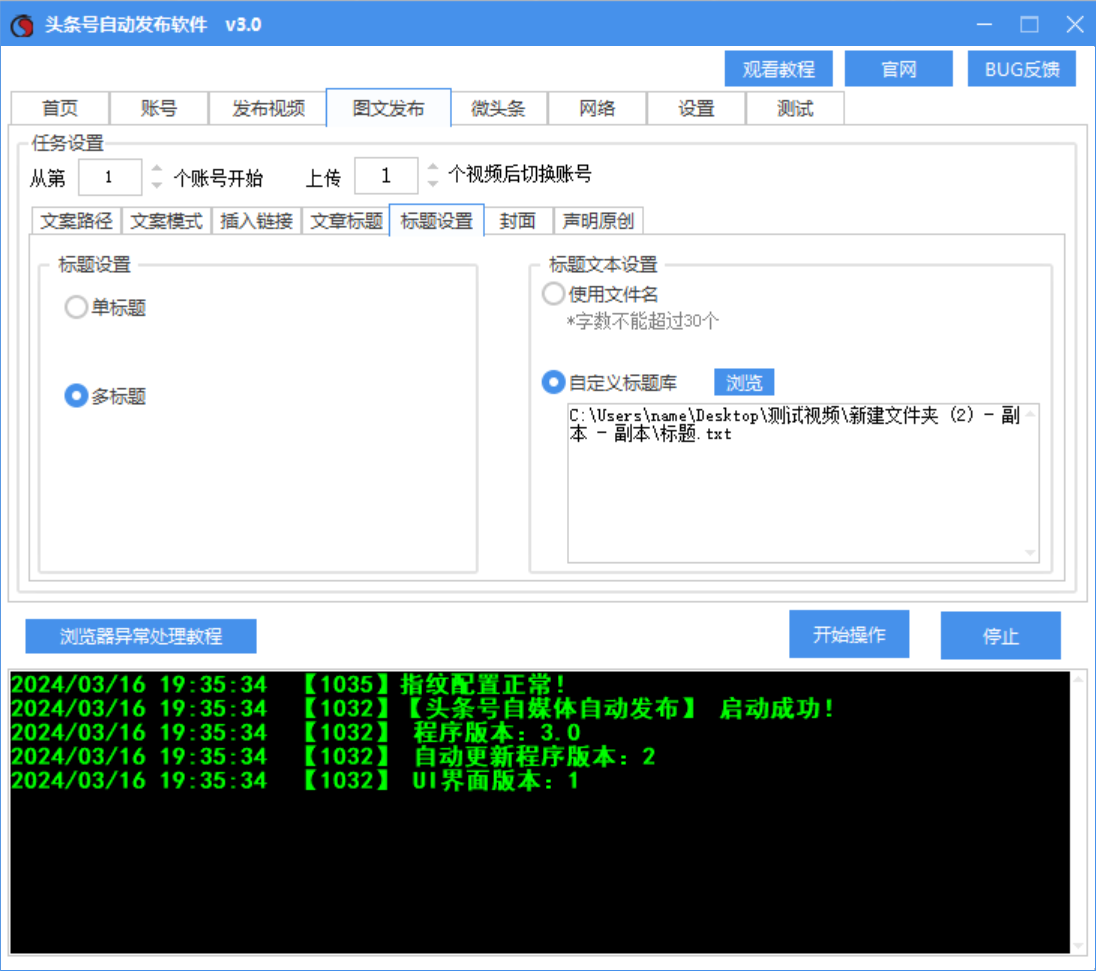Viewport: 1096px width, 971px height.
Task: Open the 文案路径 sub-tab
Action: point(76,221)
